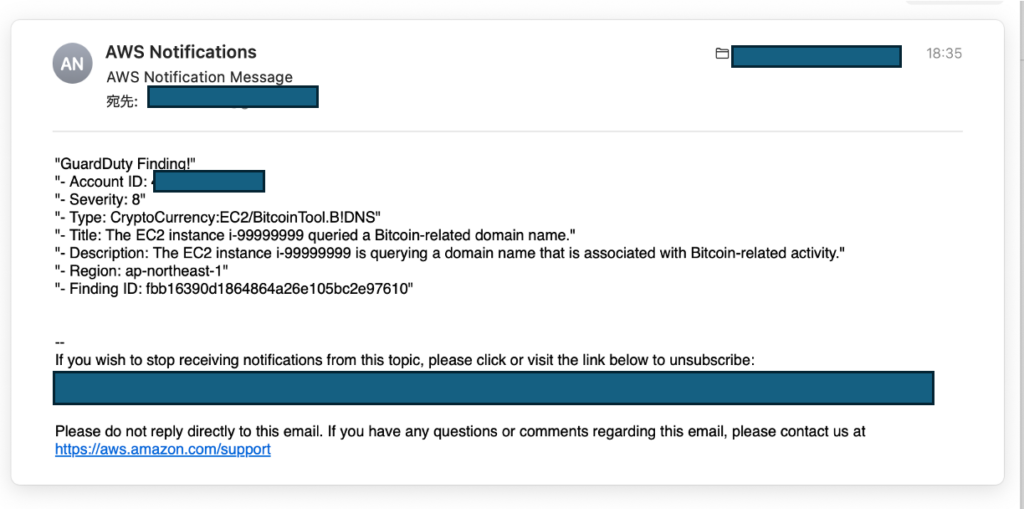Click the AWS Notification Message subject line
Viewport: 1024px width, 509px height.
click(x=200, y=77)
